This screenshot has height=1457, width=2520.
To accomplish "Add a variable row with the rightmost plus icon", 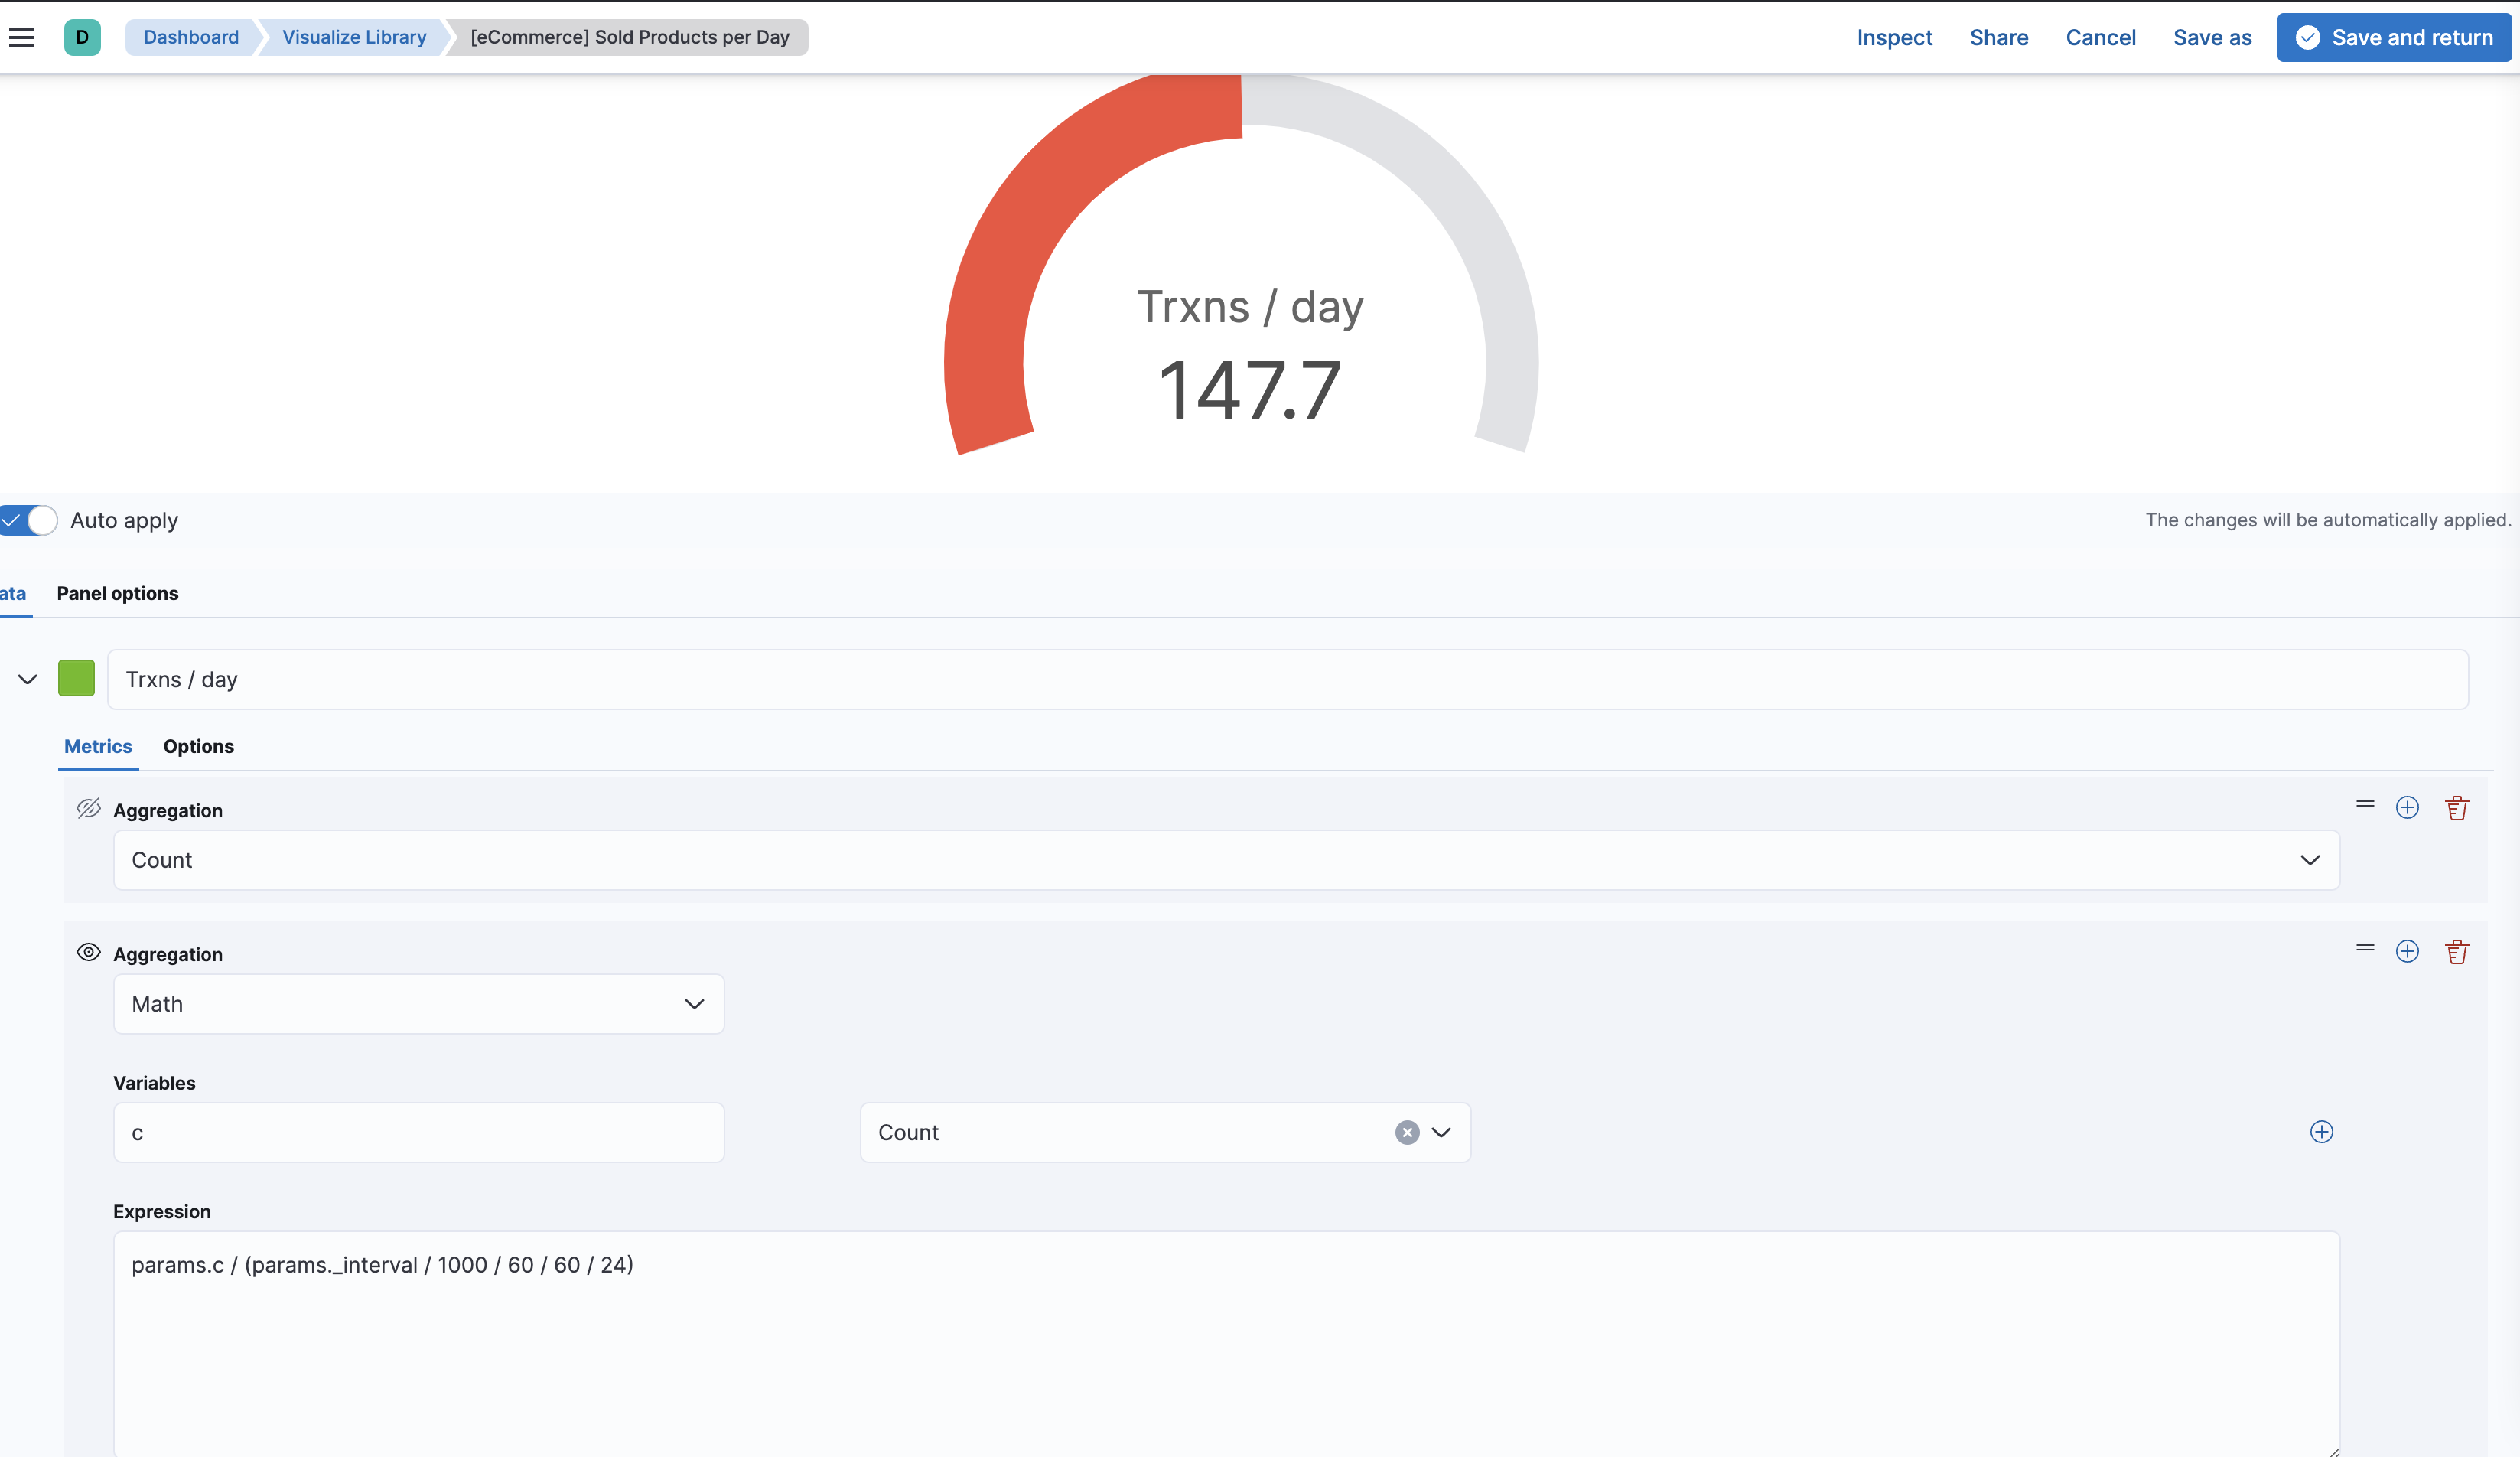I will coord(2322,1132).
